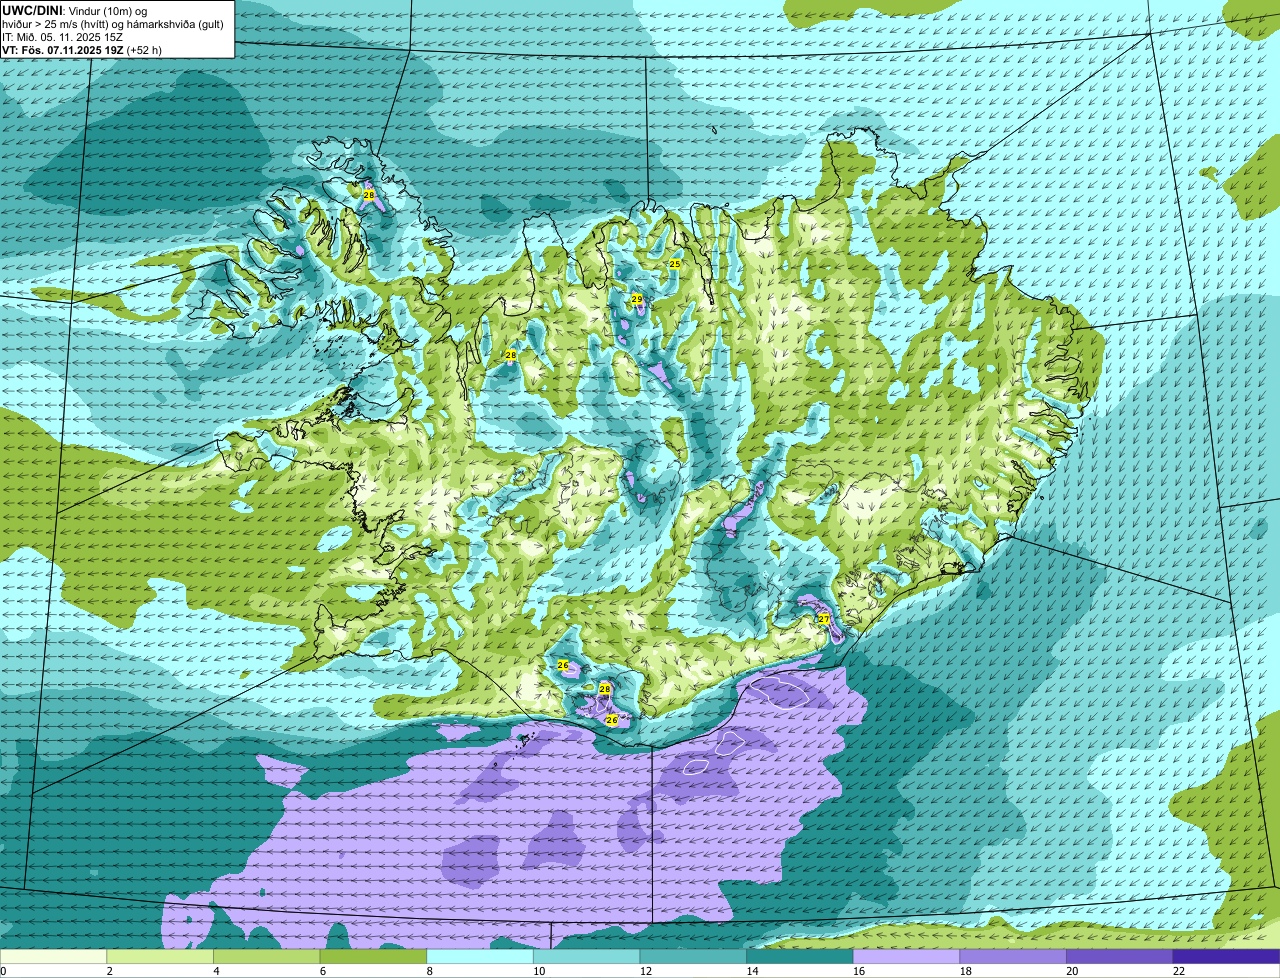Pick the 10–12 m/s turquoise legend swatch
This screenshot has width=1280, height=978.
coord(586,956)
